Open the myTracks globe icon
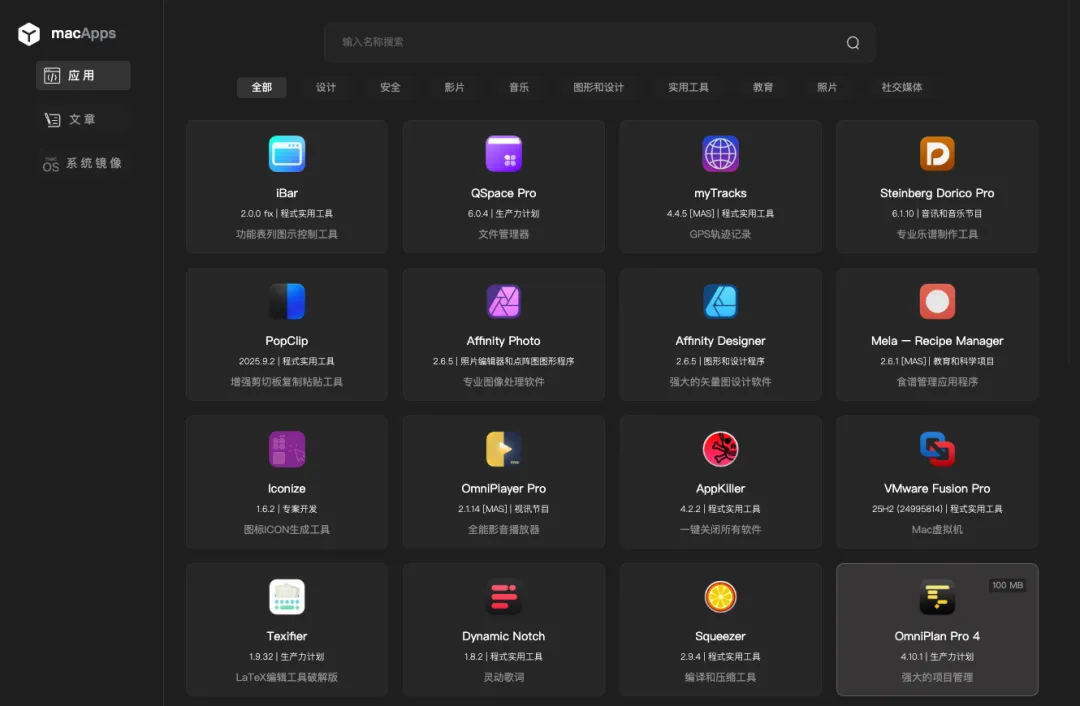This screenshot has width=1080, height=706. 720,154
